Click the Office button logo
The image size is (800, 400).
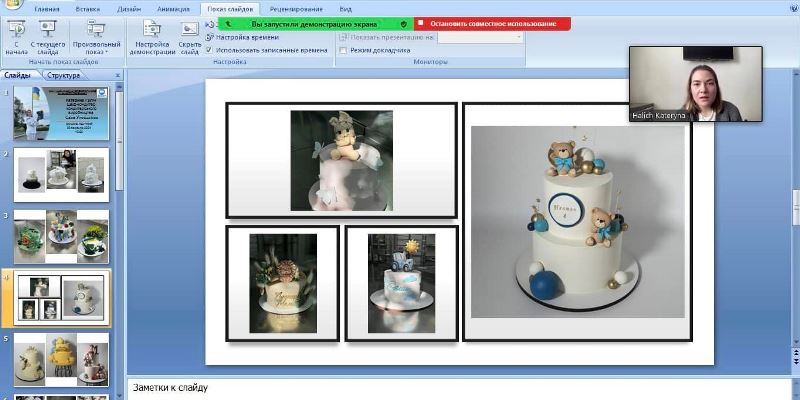(11, 4)
